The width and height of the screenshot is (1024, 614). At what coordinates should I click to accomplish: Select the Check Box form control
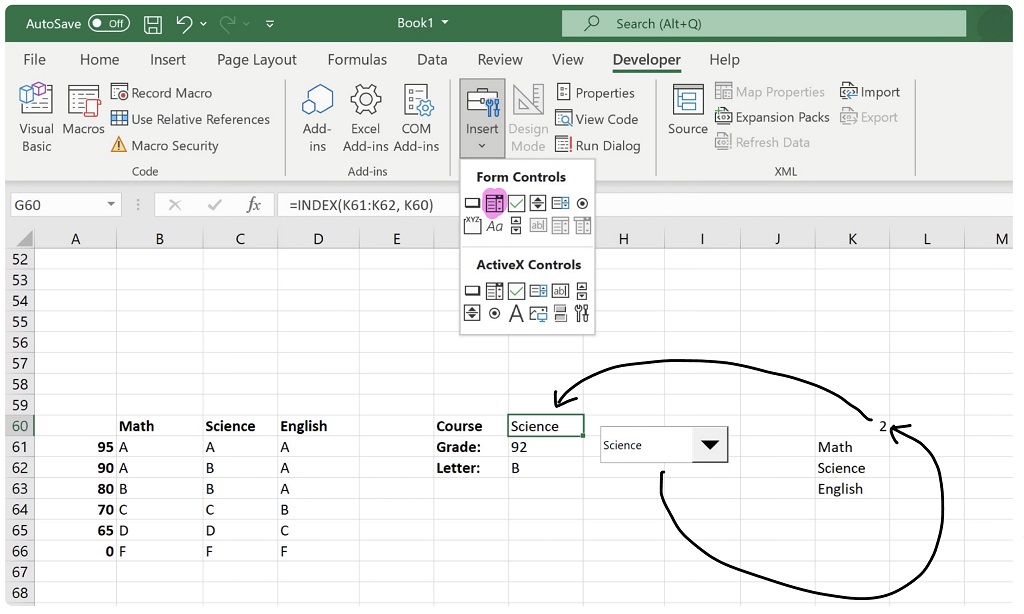516,203
